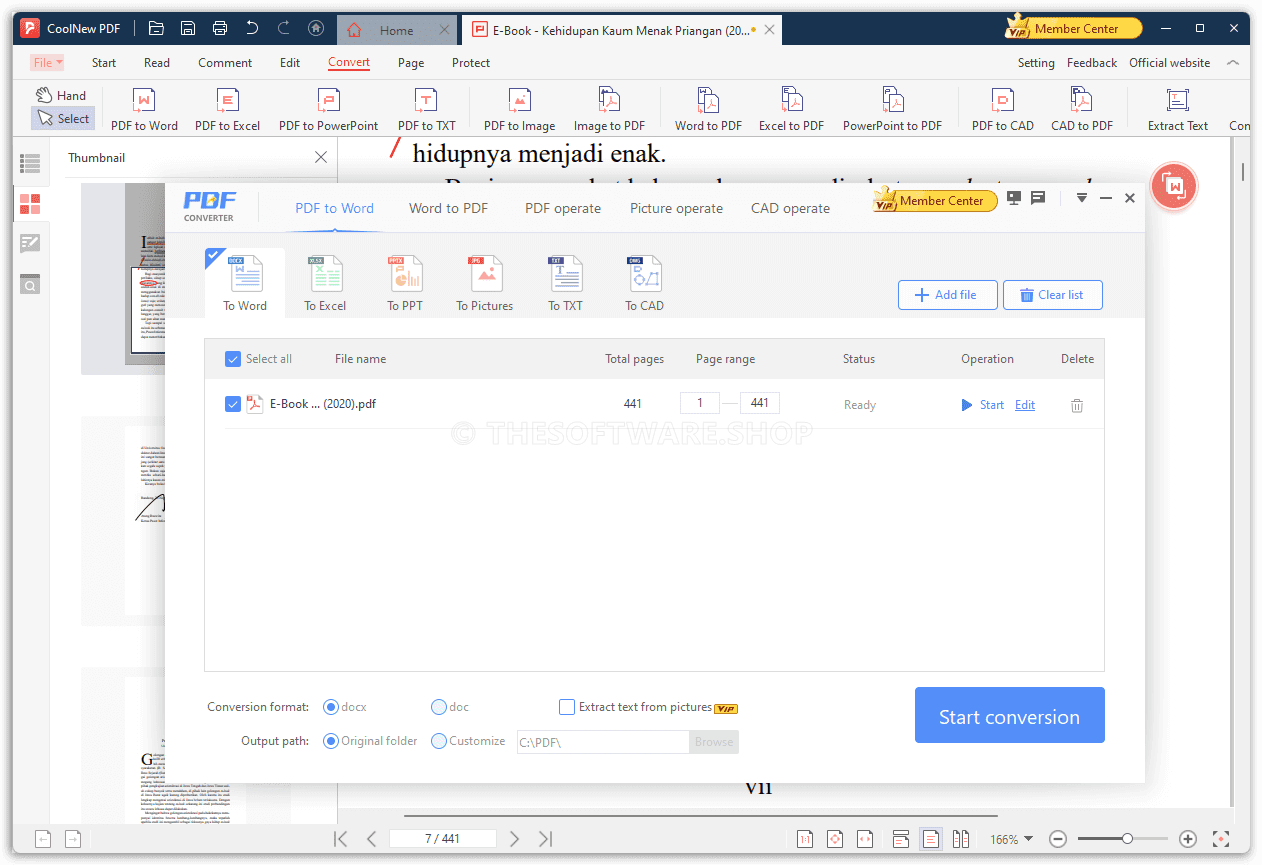Set output path to Original folder
Screen dimensions: 1262x865
[x=331, y=741]
